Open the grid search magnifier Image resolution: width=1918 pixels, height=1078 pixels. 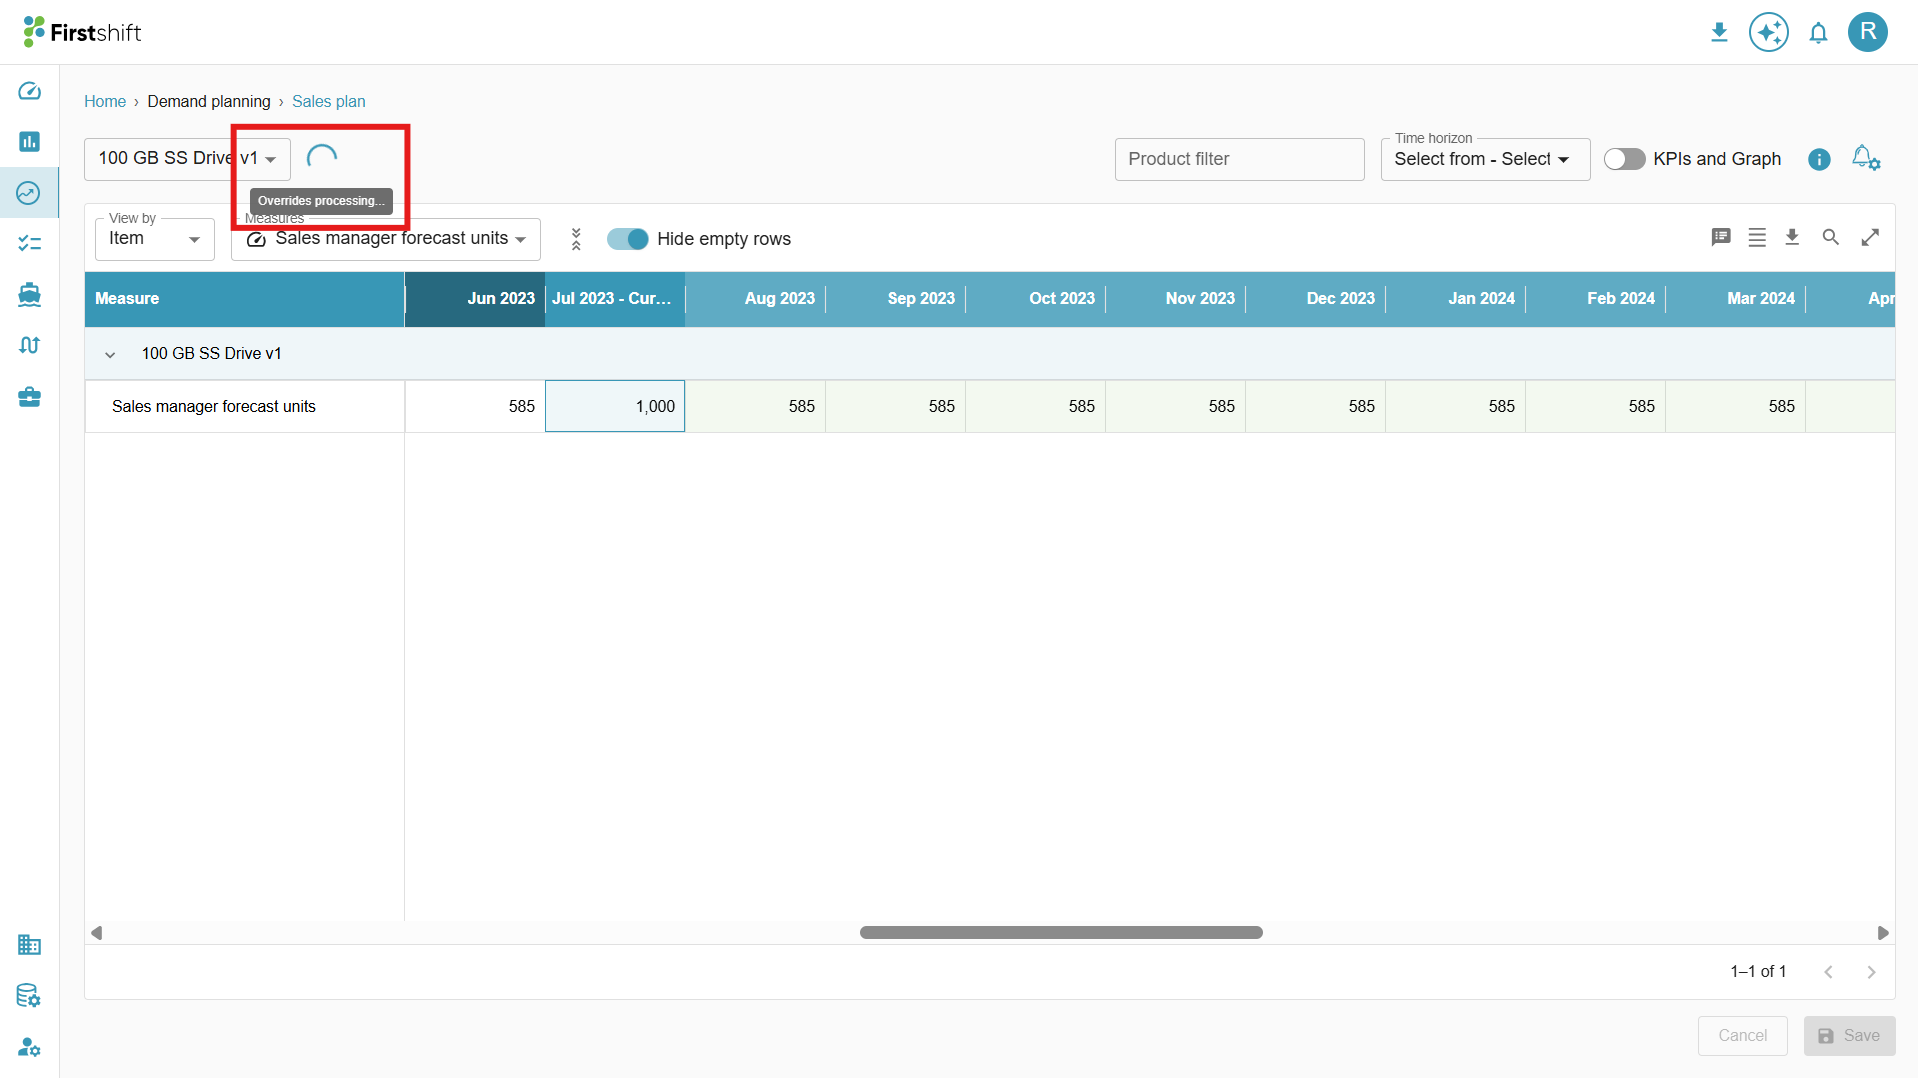coord(1830,237)
